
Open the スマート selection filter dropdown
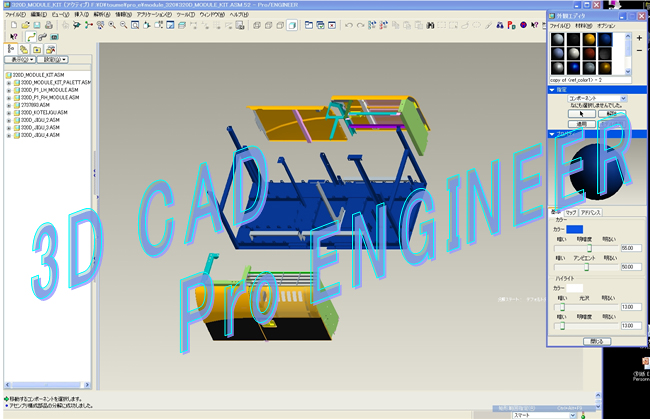(544, 415)
